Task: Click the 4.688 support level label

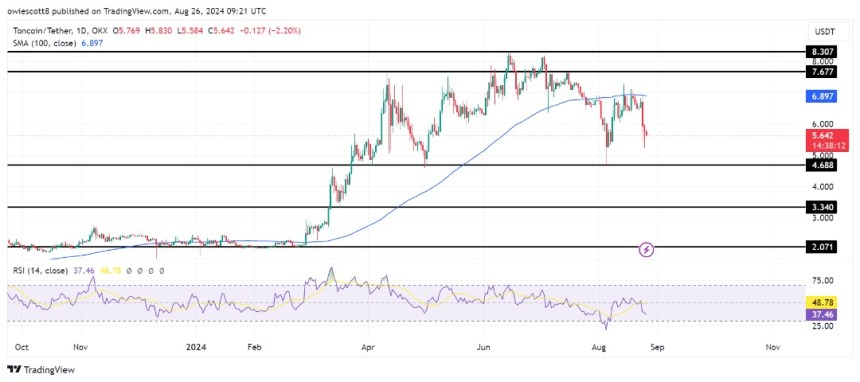Action: point(821,165)
